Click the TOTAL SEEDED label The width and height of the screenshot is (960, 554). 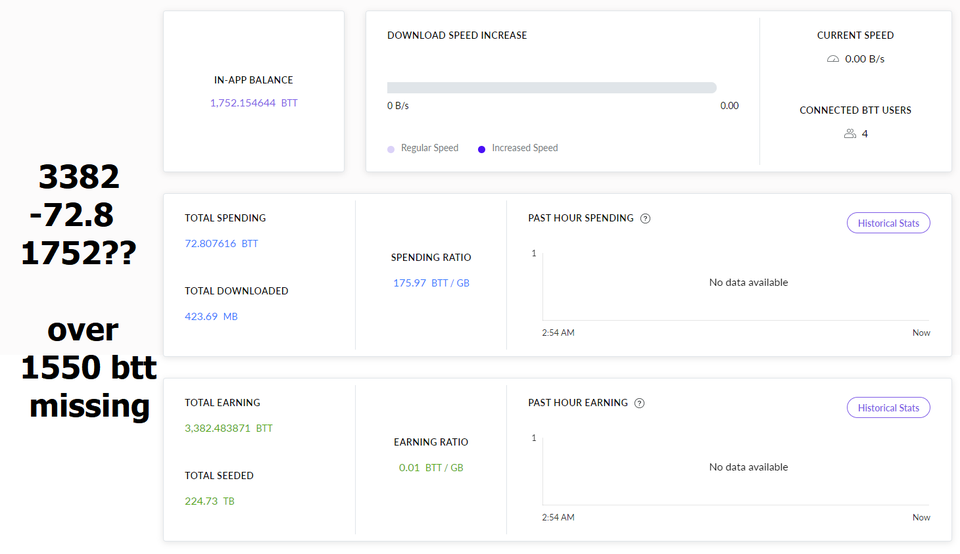click(219, 476)
